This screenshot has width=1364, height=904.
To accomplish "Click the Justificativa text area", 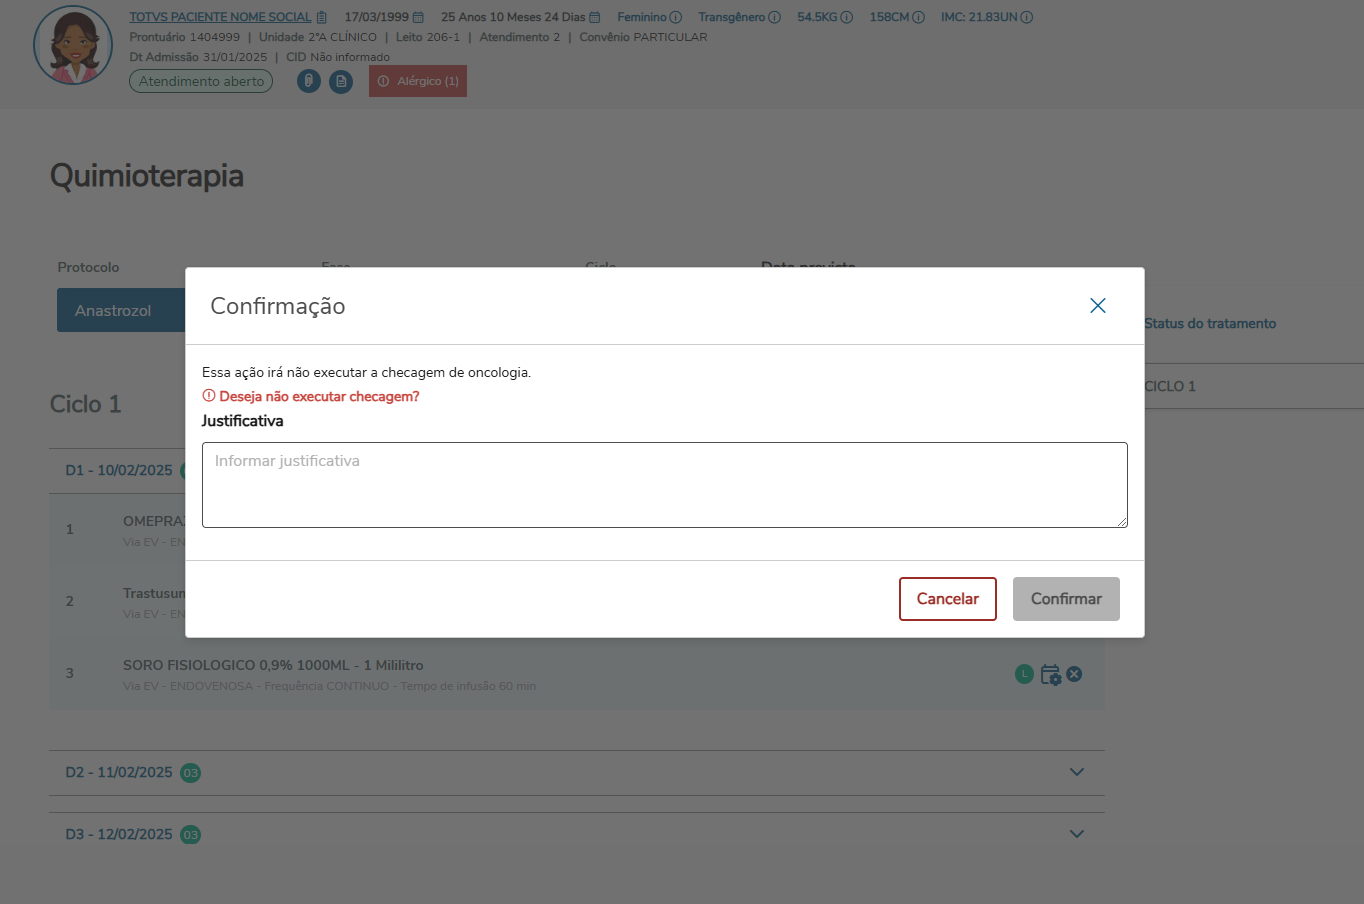I will click(664, 485).
